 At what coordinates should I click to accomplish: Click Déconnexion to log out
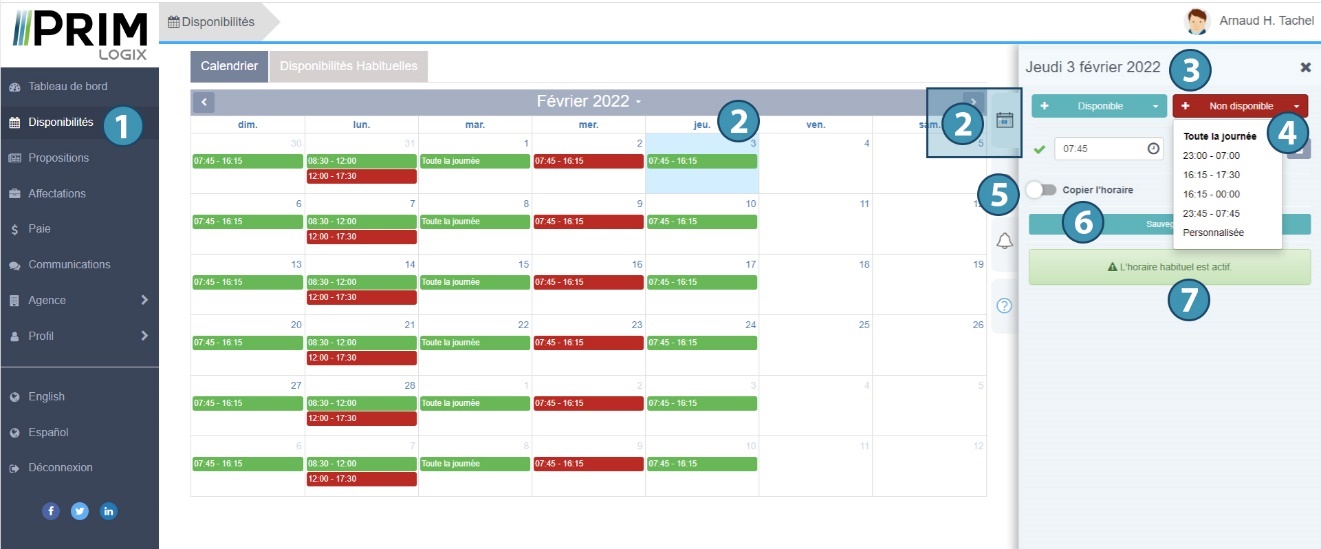coord(60,468)
